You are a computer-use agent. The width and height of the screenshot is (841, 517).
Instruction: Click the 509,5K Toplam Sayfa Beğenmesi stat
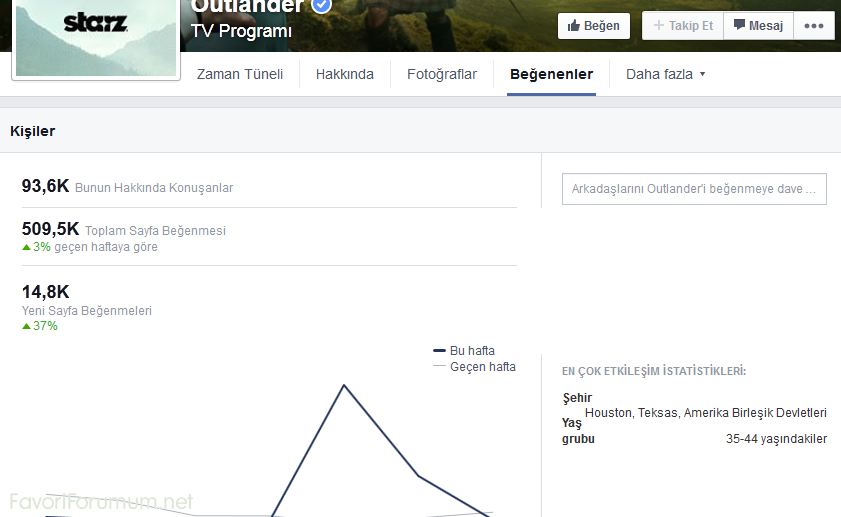[x=124, y=230]
